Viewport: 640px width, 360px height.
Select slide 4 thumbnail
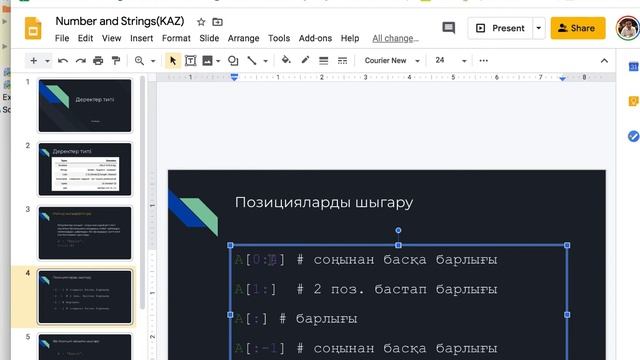click(x=85, y=297)
